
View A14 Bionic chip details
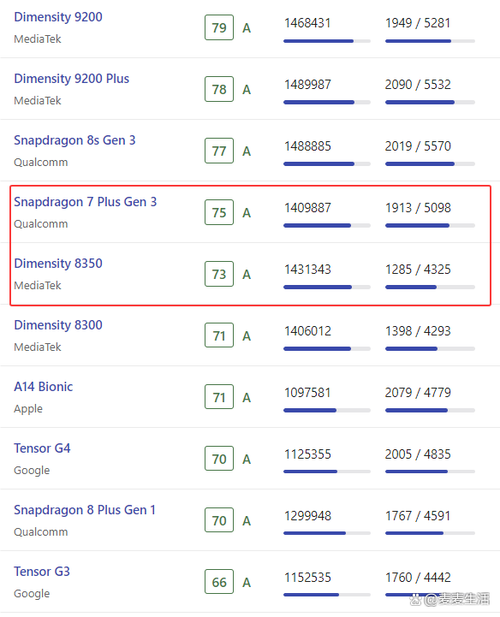point(43,387)
